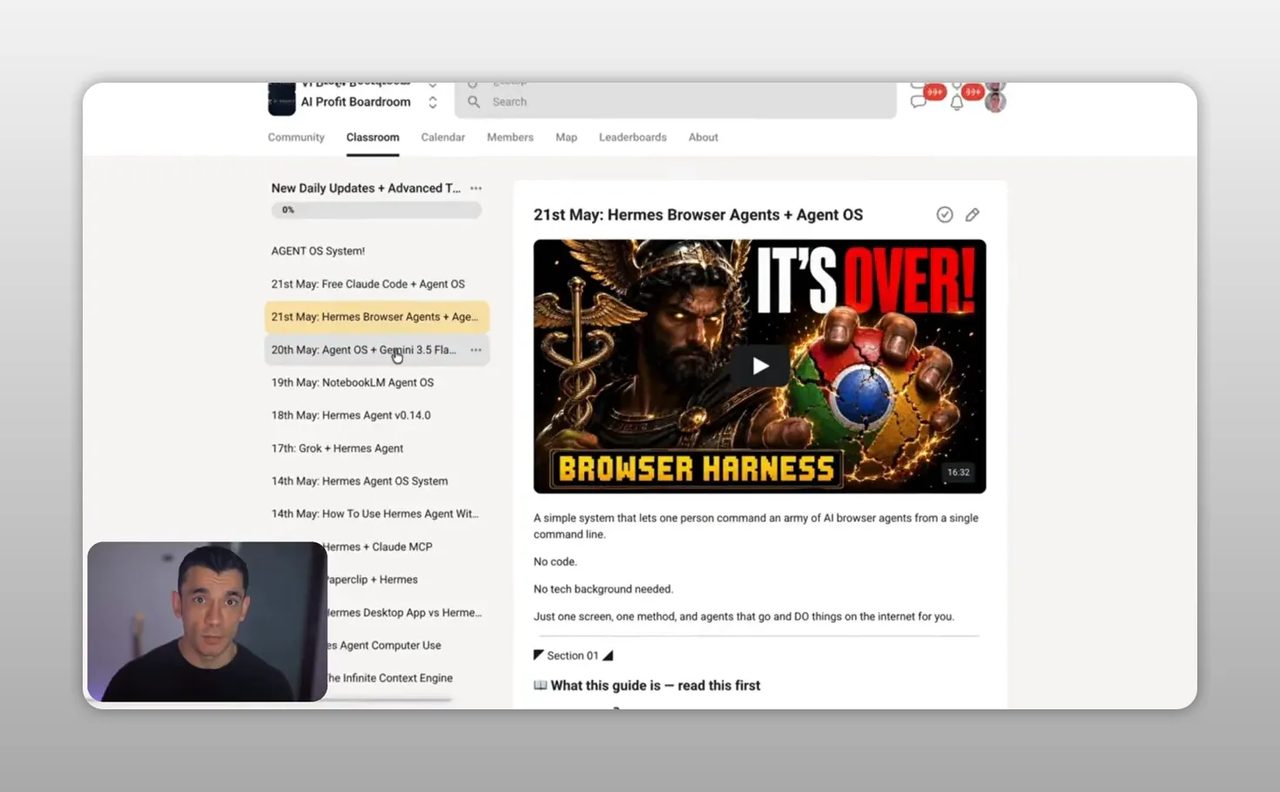Click 'What this guide is — read this first' heading
1280x792 pixels.
(647, 685)
